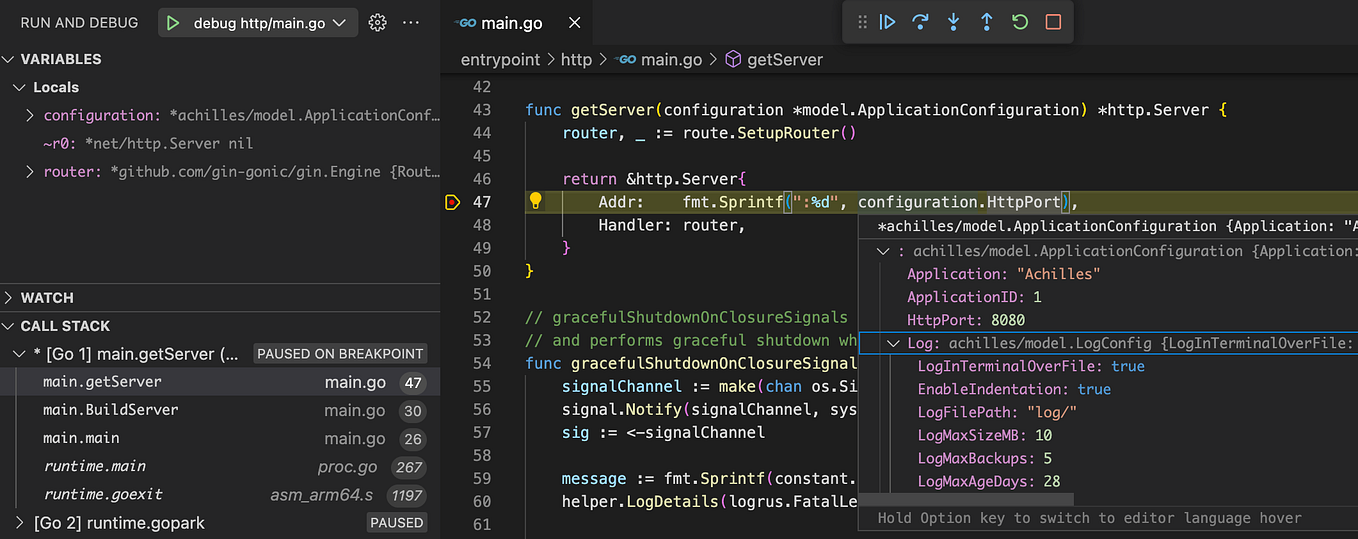The height and width of the screenshot is (539, 1358).
Task: Click the getServer breadcrumb symbol
Action: (x=774, y=59)
